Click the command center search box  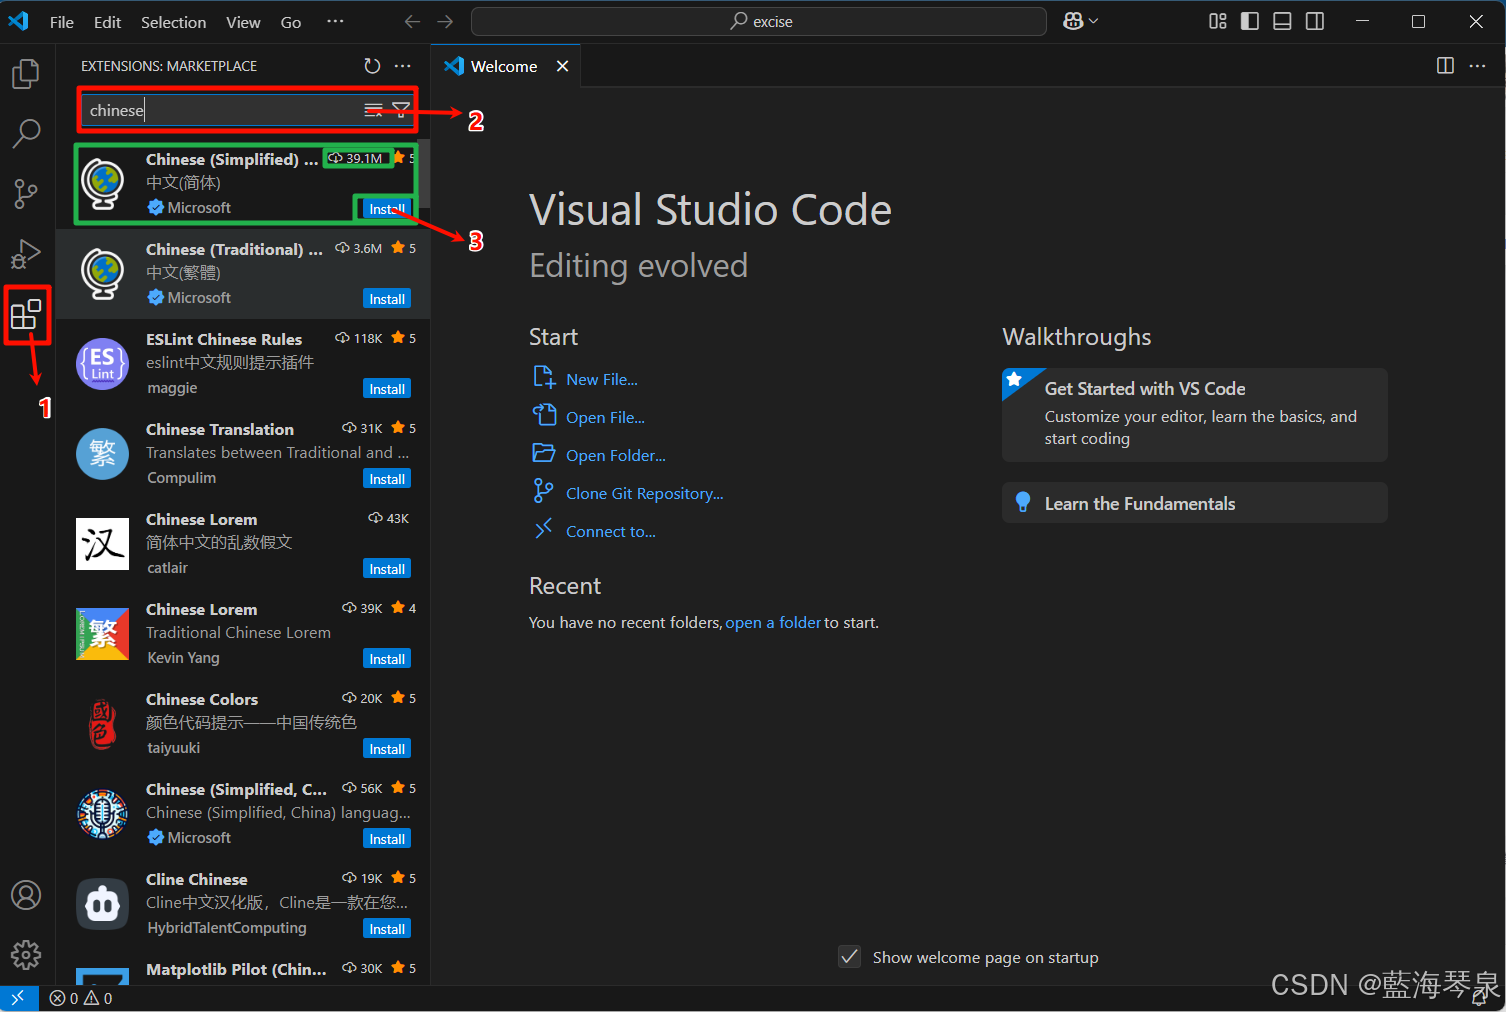click(x=759, y=21)
